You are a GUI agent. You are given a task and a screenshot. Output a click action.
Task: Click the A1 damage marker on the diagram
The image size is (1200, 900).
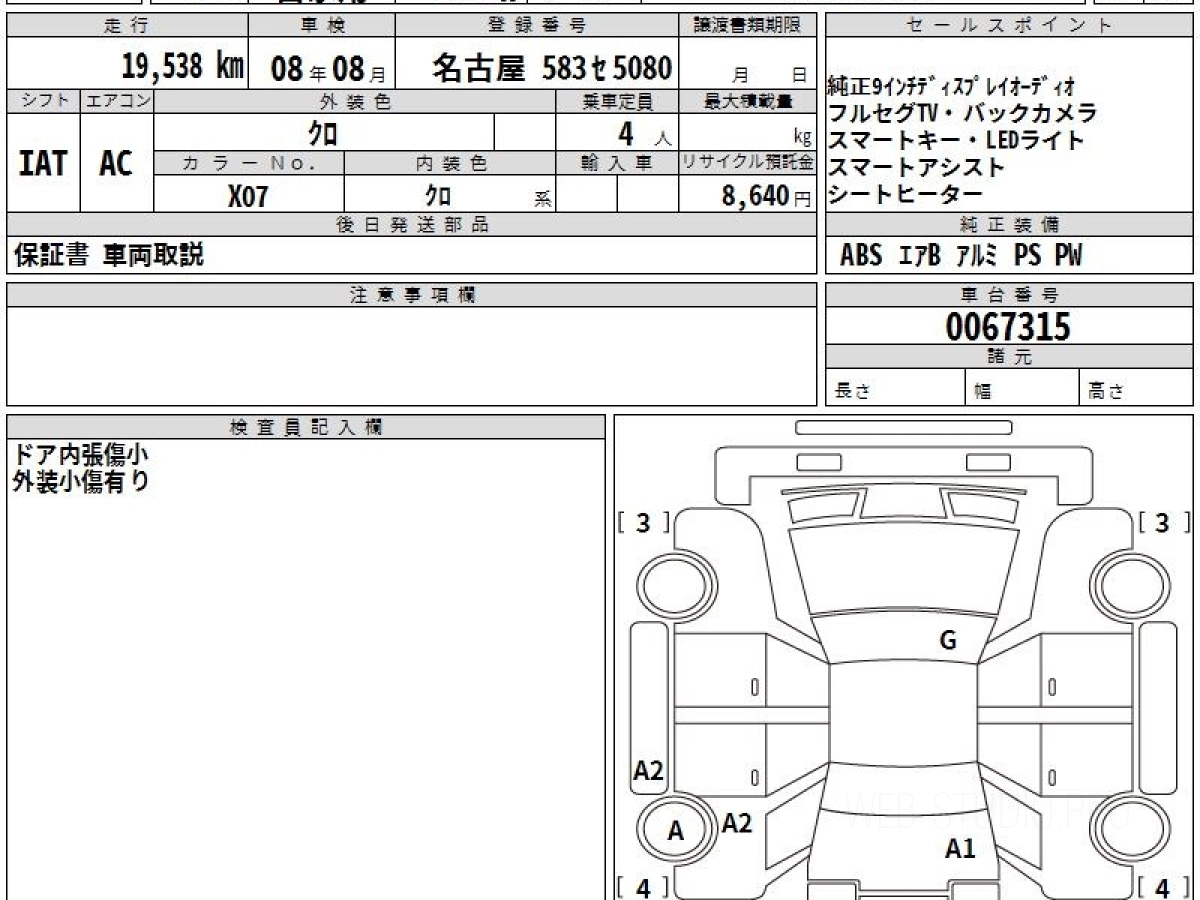[x=960, y=849]
